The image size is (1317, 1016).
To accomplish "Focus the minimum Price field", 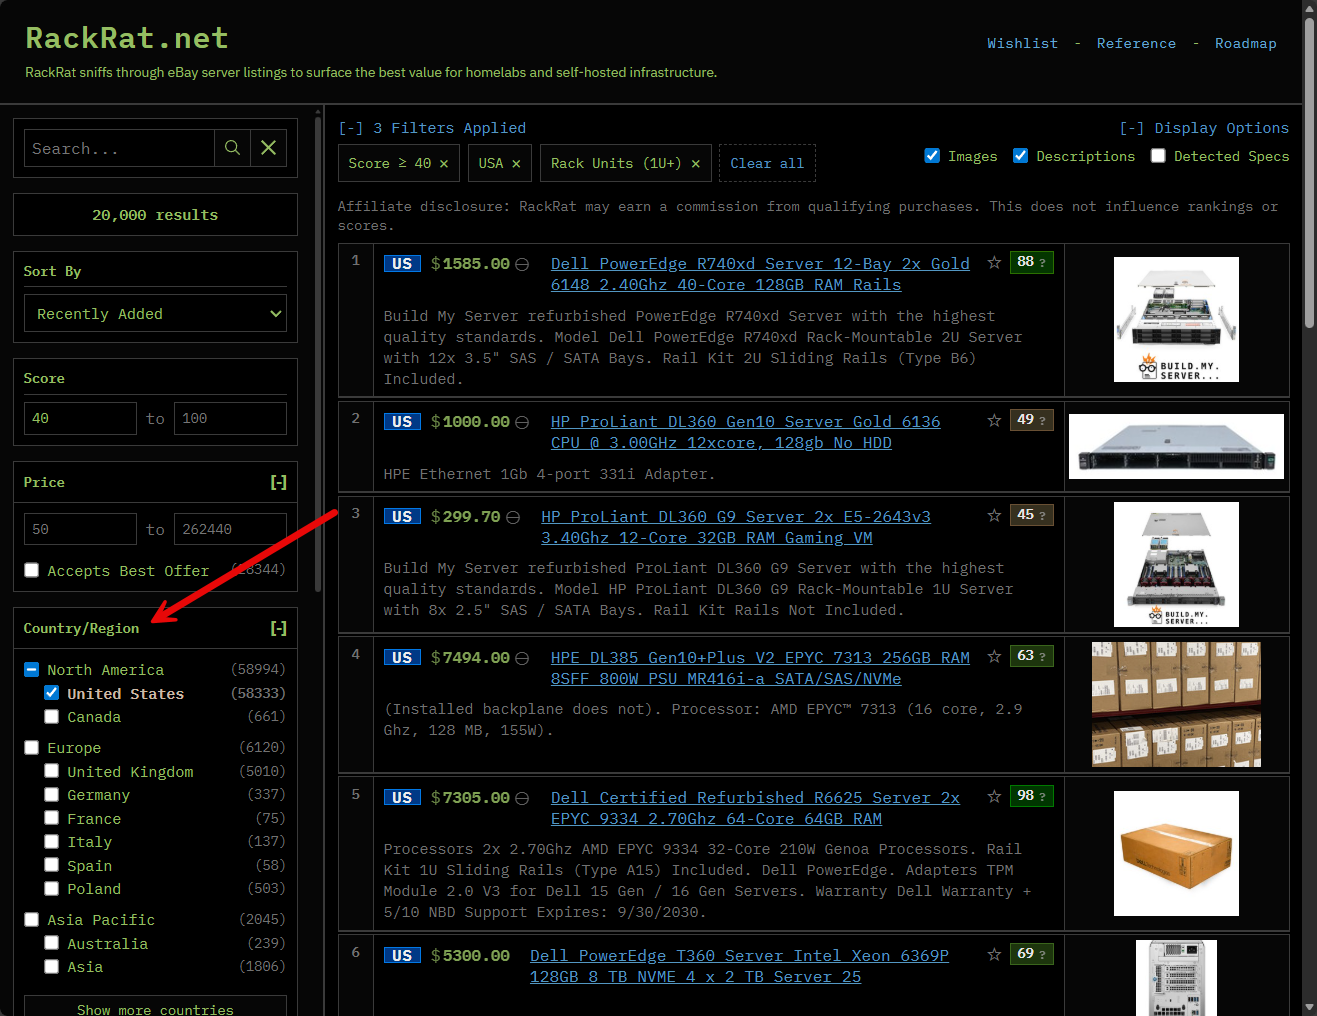I will point(80,529).
